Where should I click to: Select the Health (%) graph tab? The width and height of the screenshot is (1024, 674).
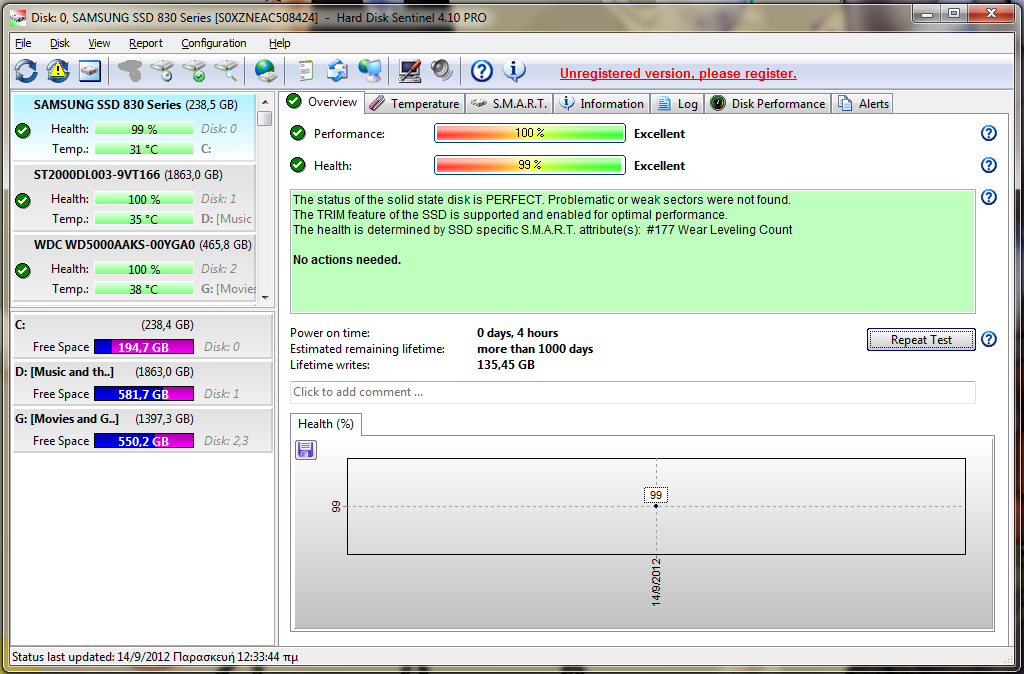tap(325, 424)
